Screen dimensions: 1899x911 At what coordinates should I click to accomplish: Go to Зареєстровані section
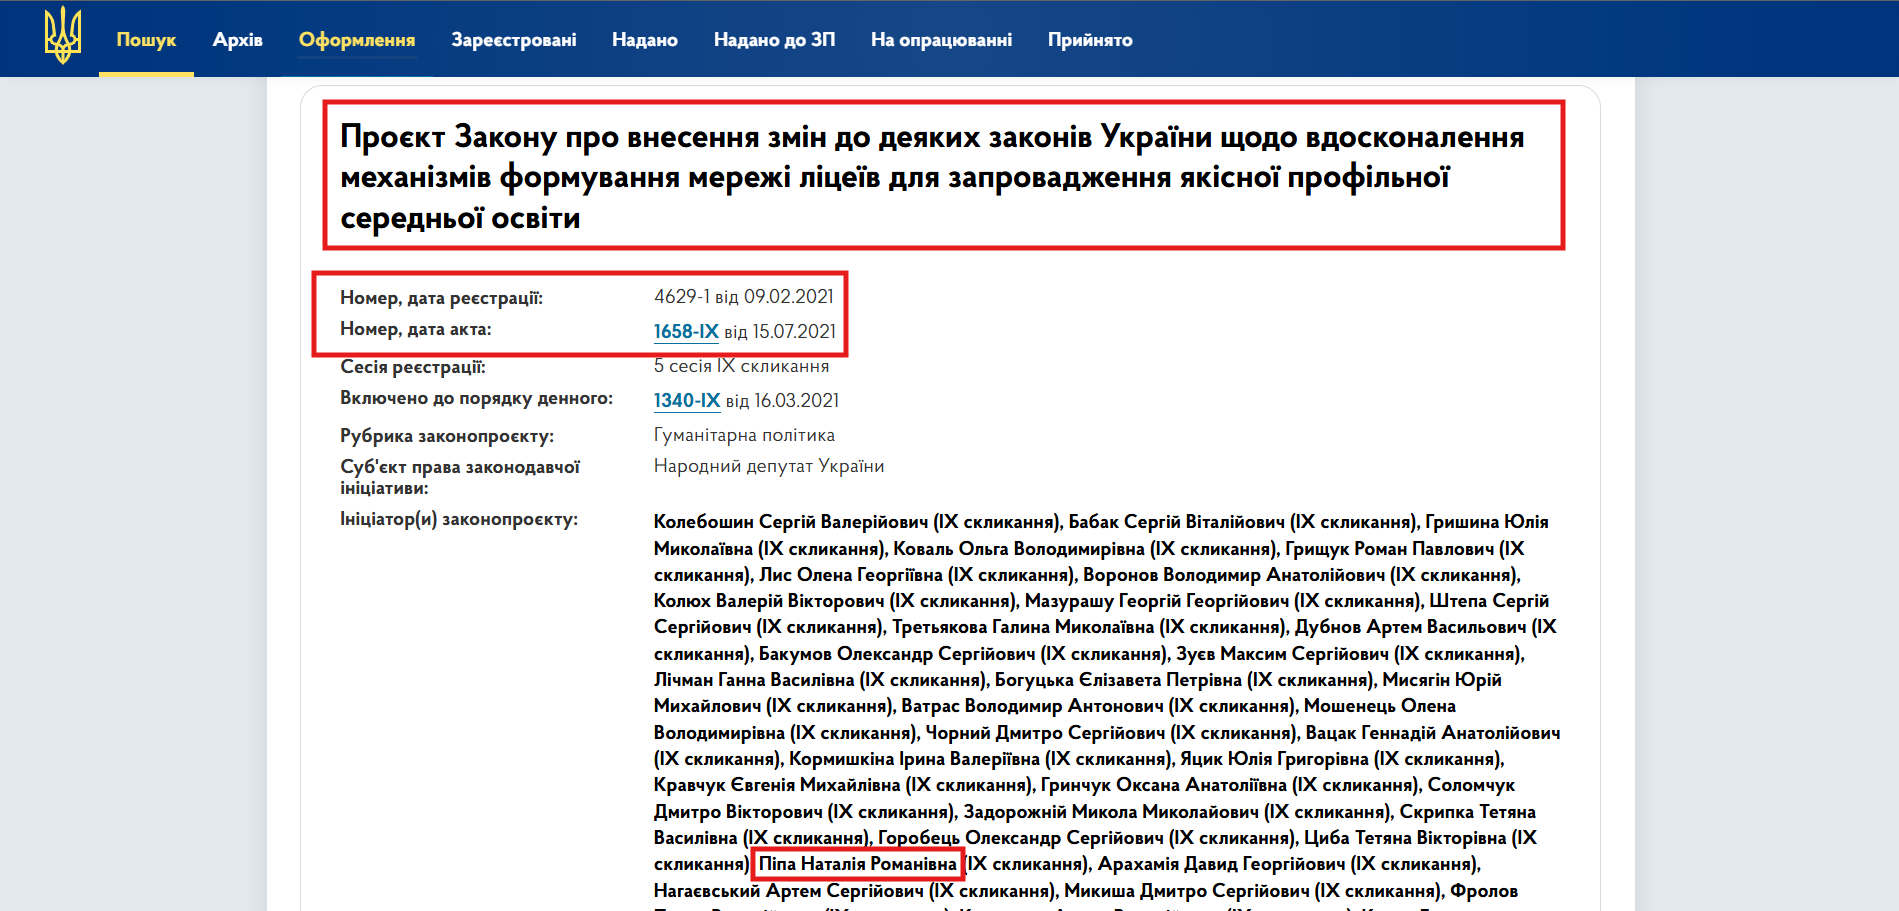[514, 40]
